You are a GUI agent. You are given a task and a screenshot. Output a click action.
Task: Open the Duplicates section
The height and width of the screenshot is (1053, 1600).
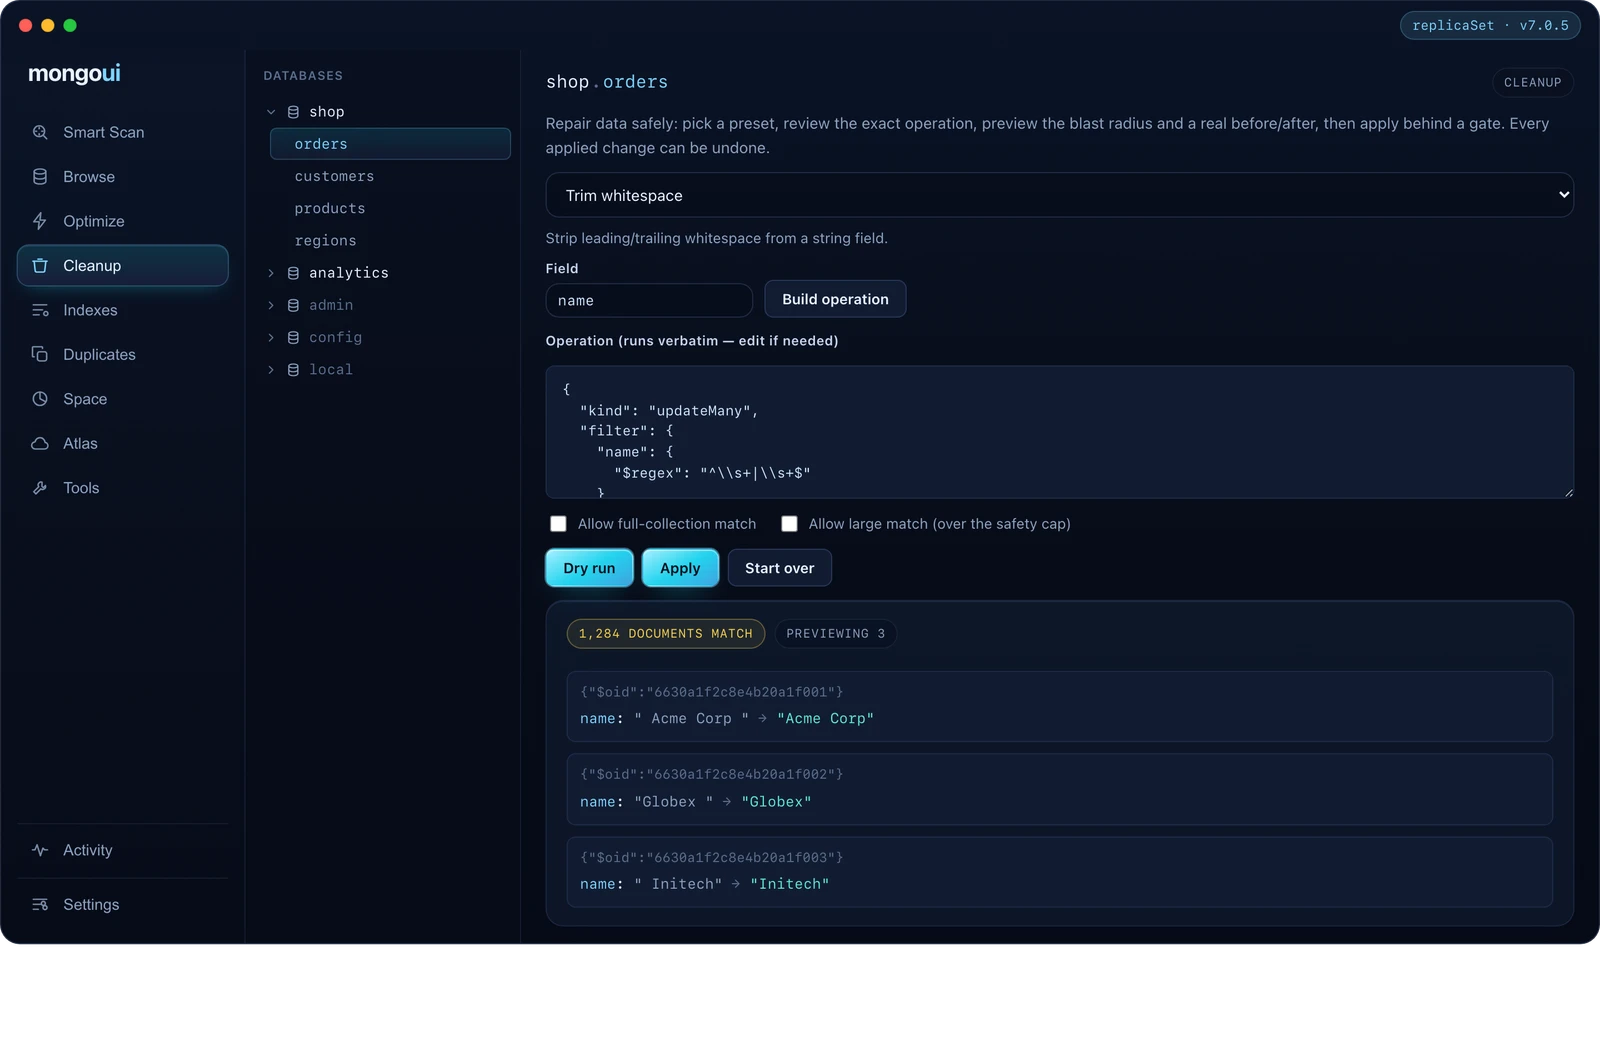pyautogui.click(x=122, y=354)
